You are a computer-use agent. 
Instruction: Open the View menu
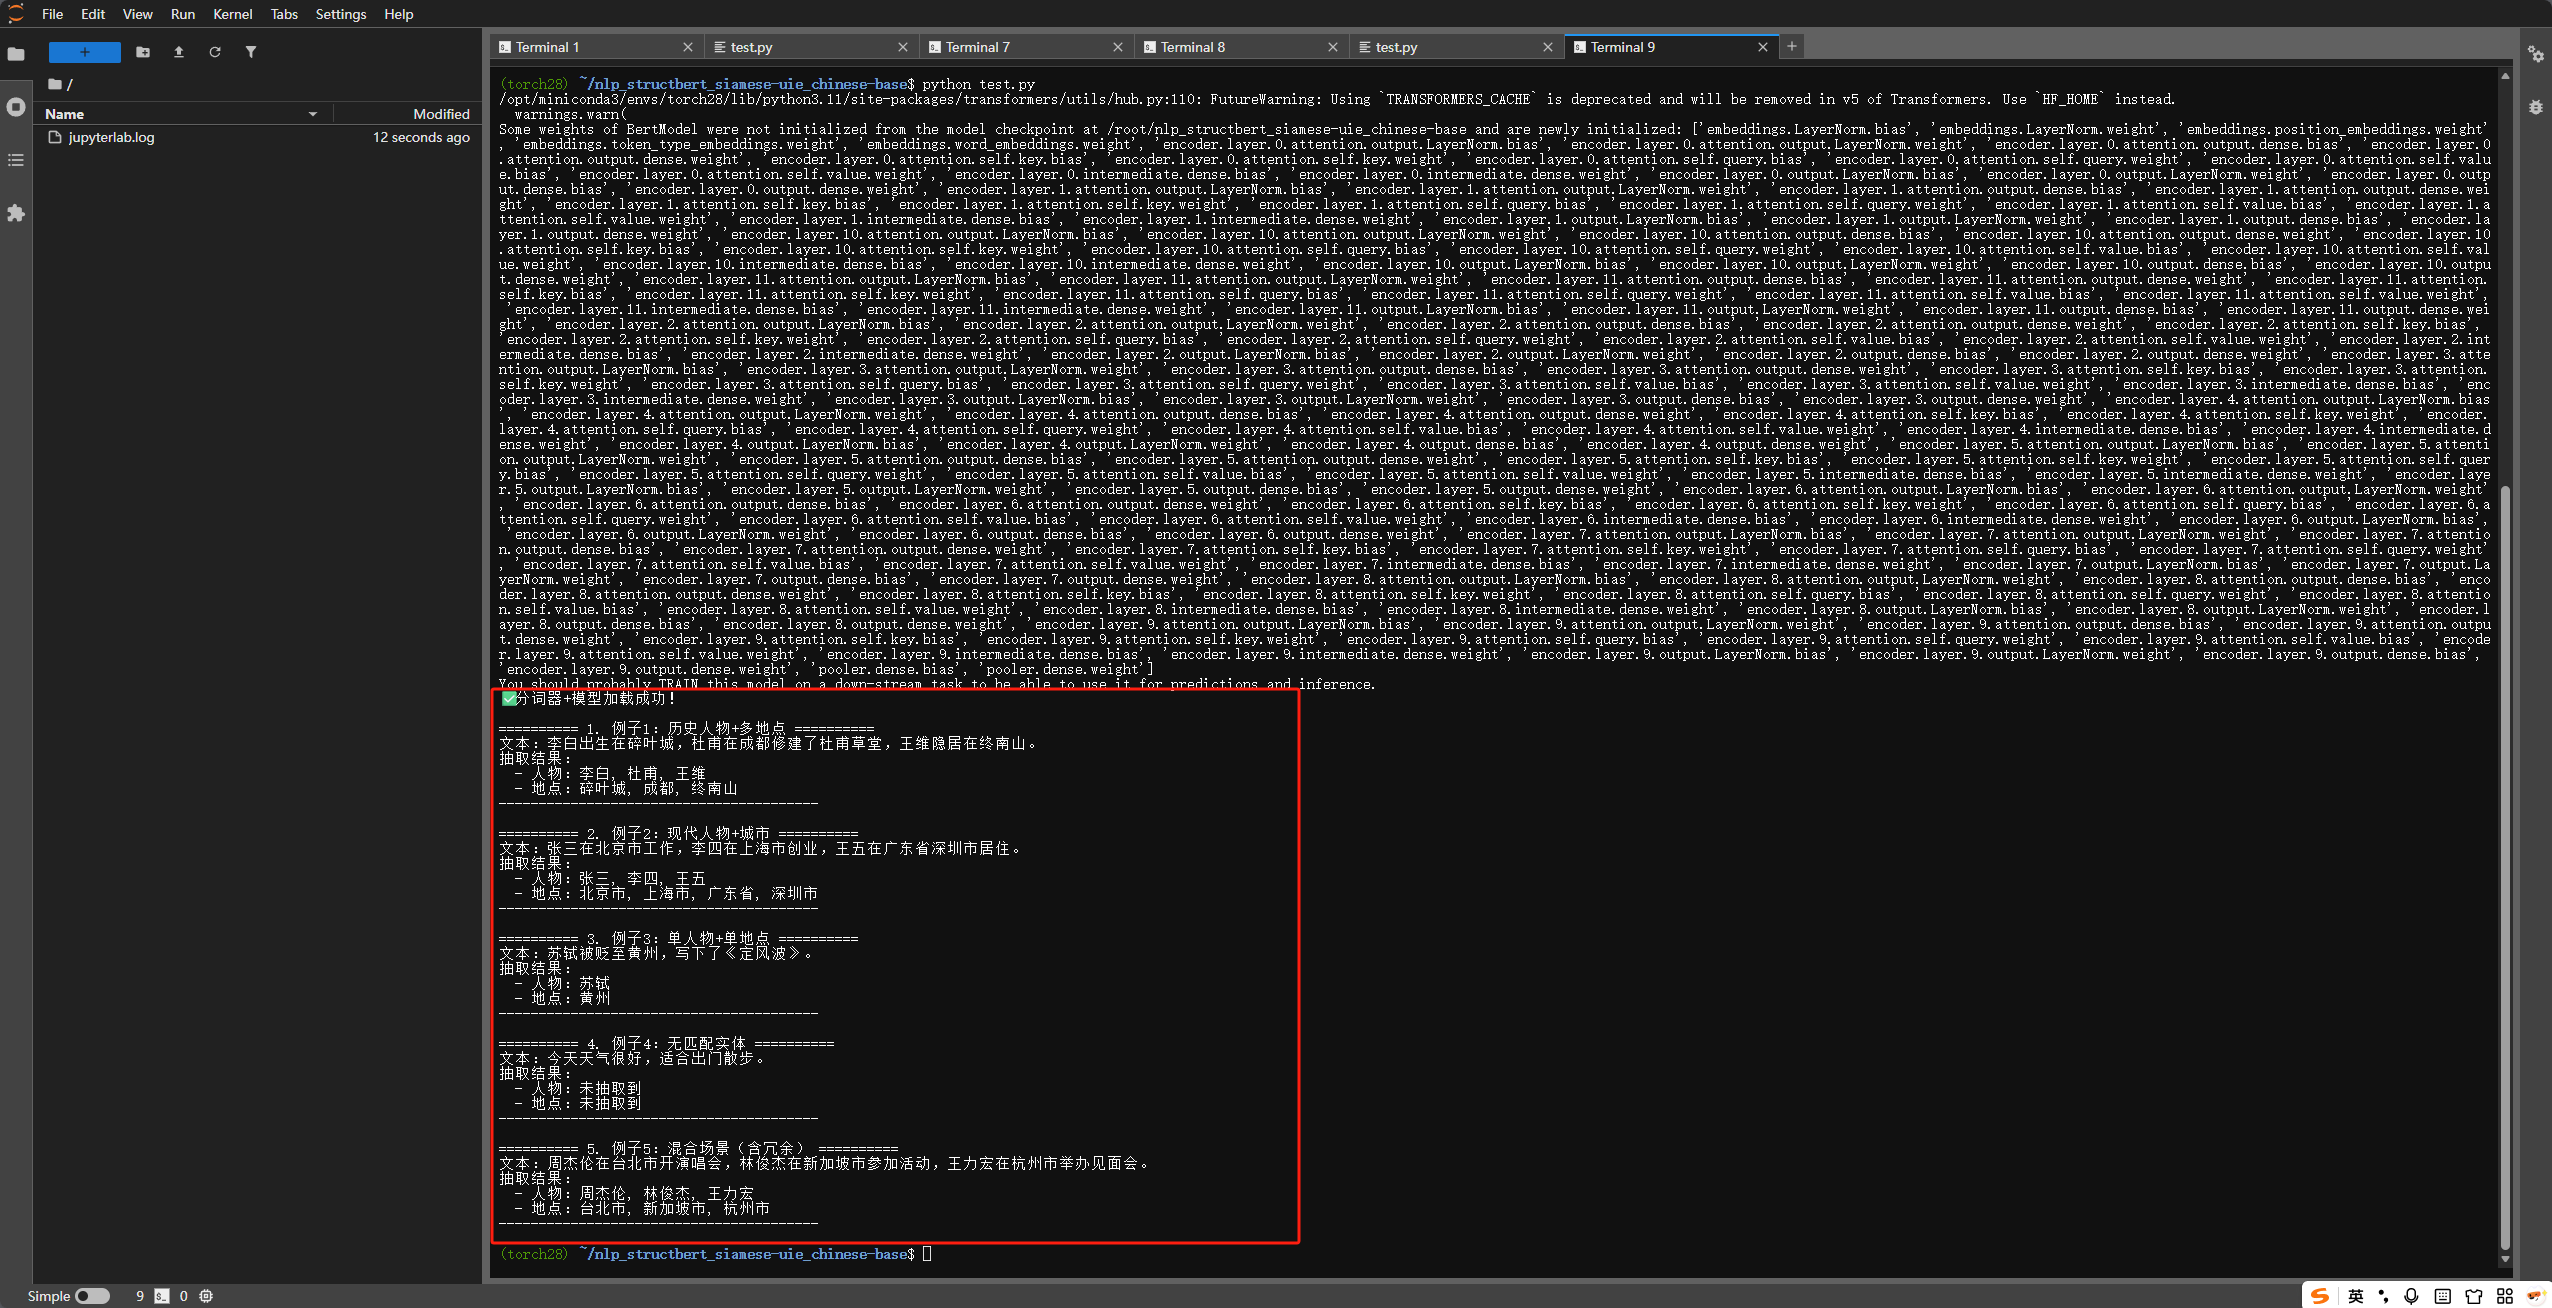click(138, 14)
